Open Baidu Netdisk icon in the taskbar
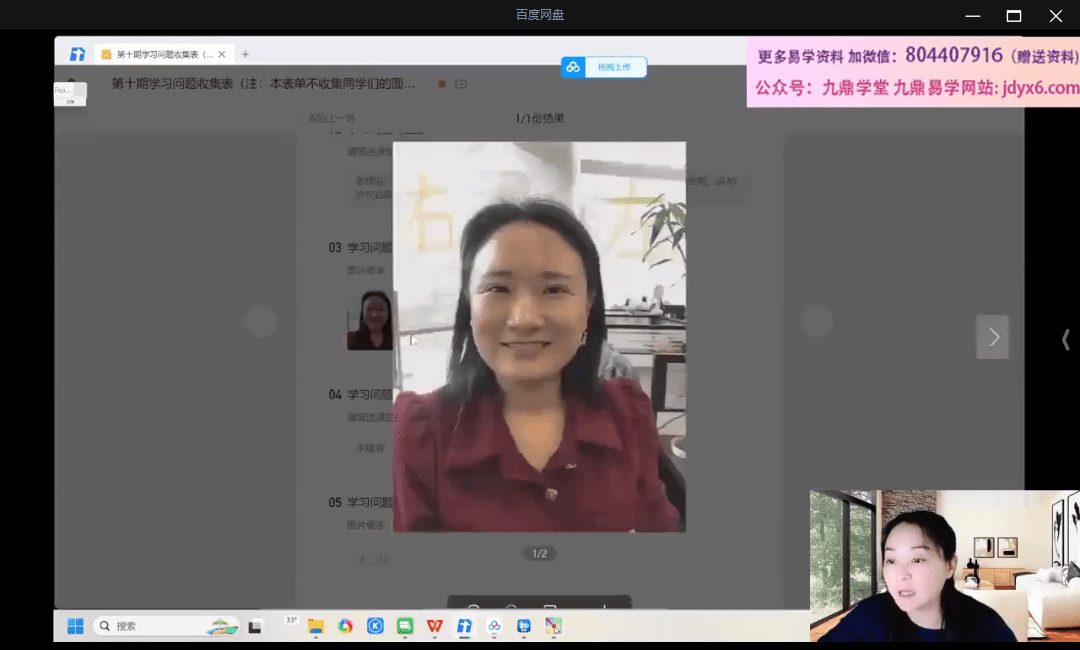 click(494, 626)
